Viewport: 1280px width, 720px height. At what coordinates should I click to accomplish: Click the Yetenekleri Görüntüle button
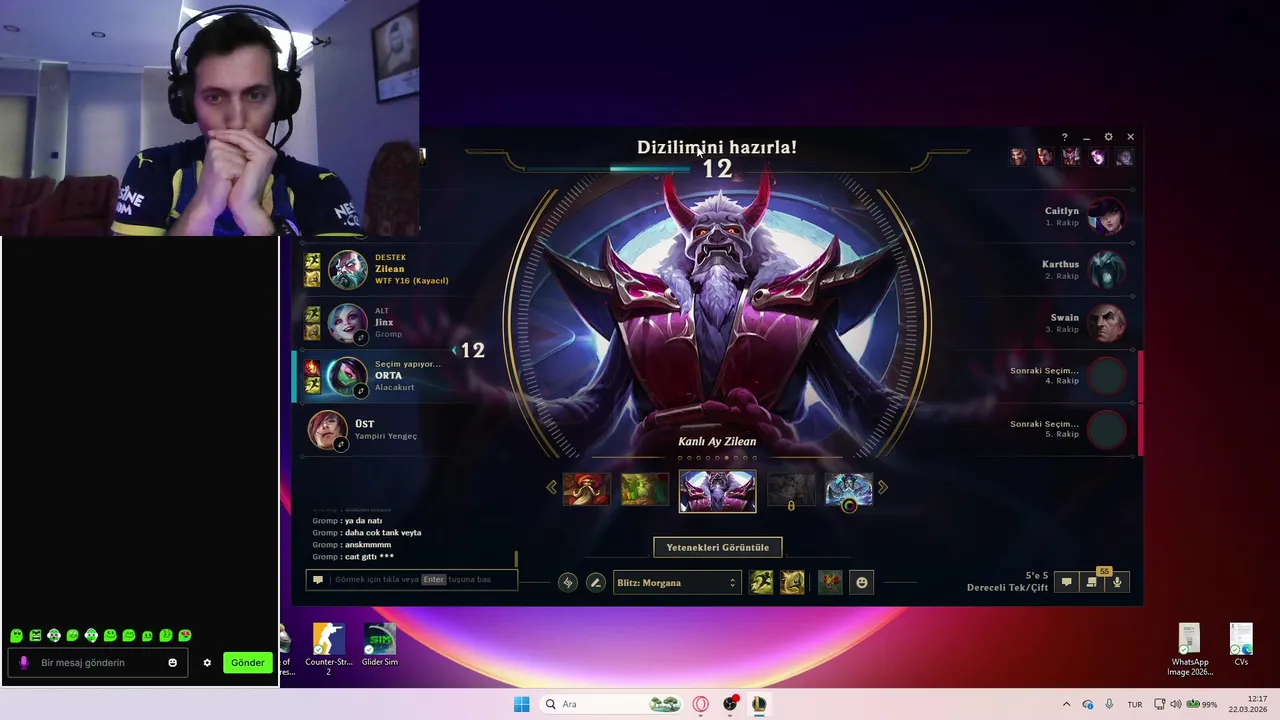[718, 547]
